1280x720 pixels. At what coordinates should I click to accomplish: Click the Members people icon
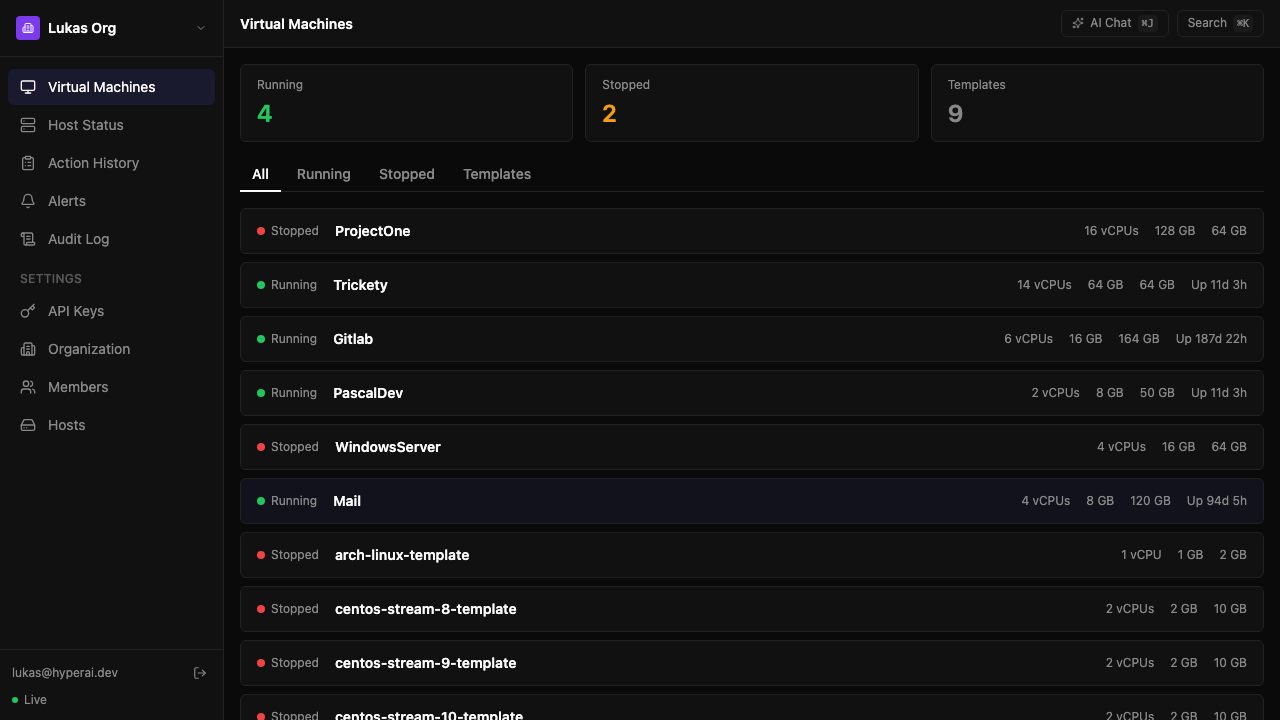coord(28,387)
